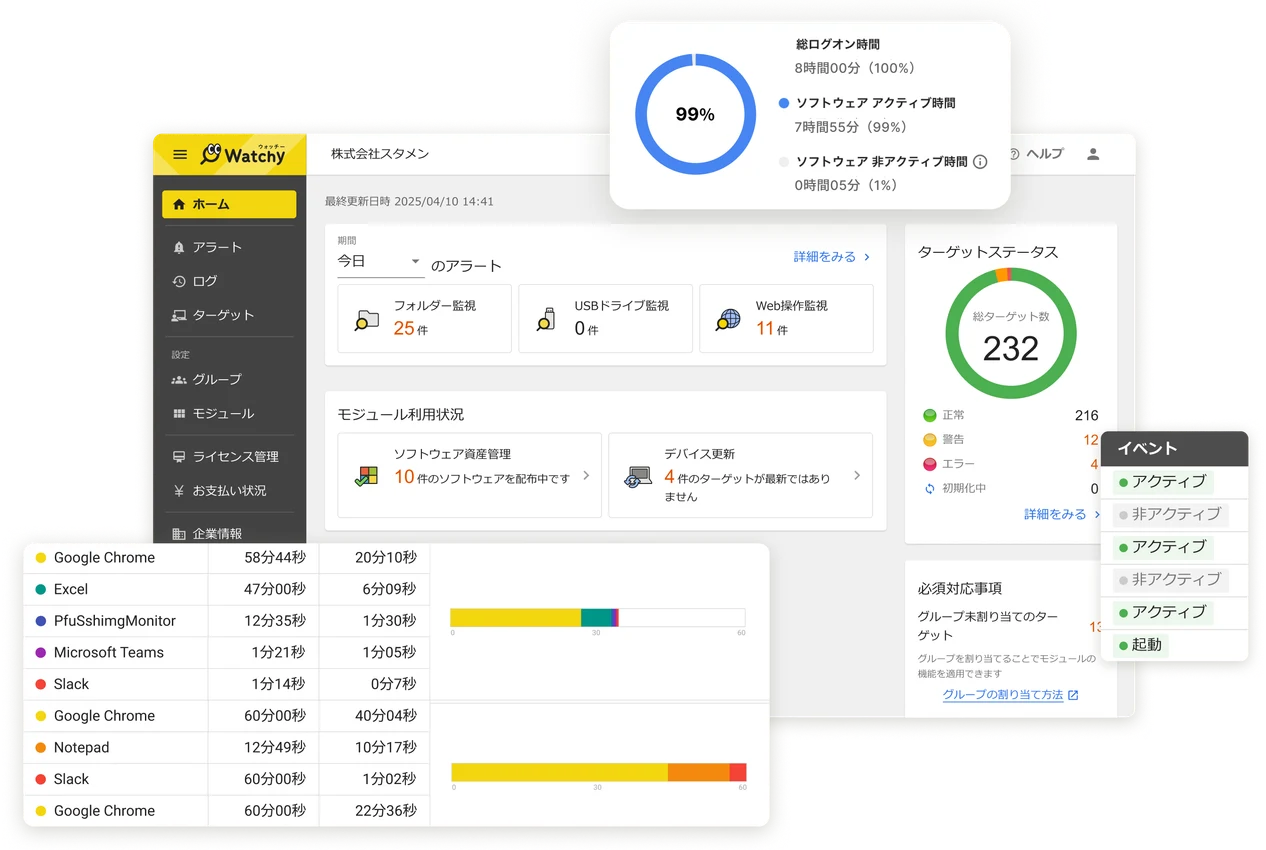1266x850 pixels.
Task: Click the first 非アクティブ event badge
Action: 1170,514
